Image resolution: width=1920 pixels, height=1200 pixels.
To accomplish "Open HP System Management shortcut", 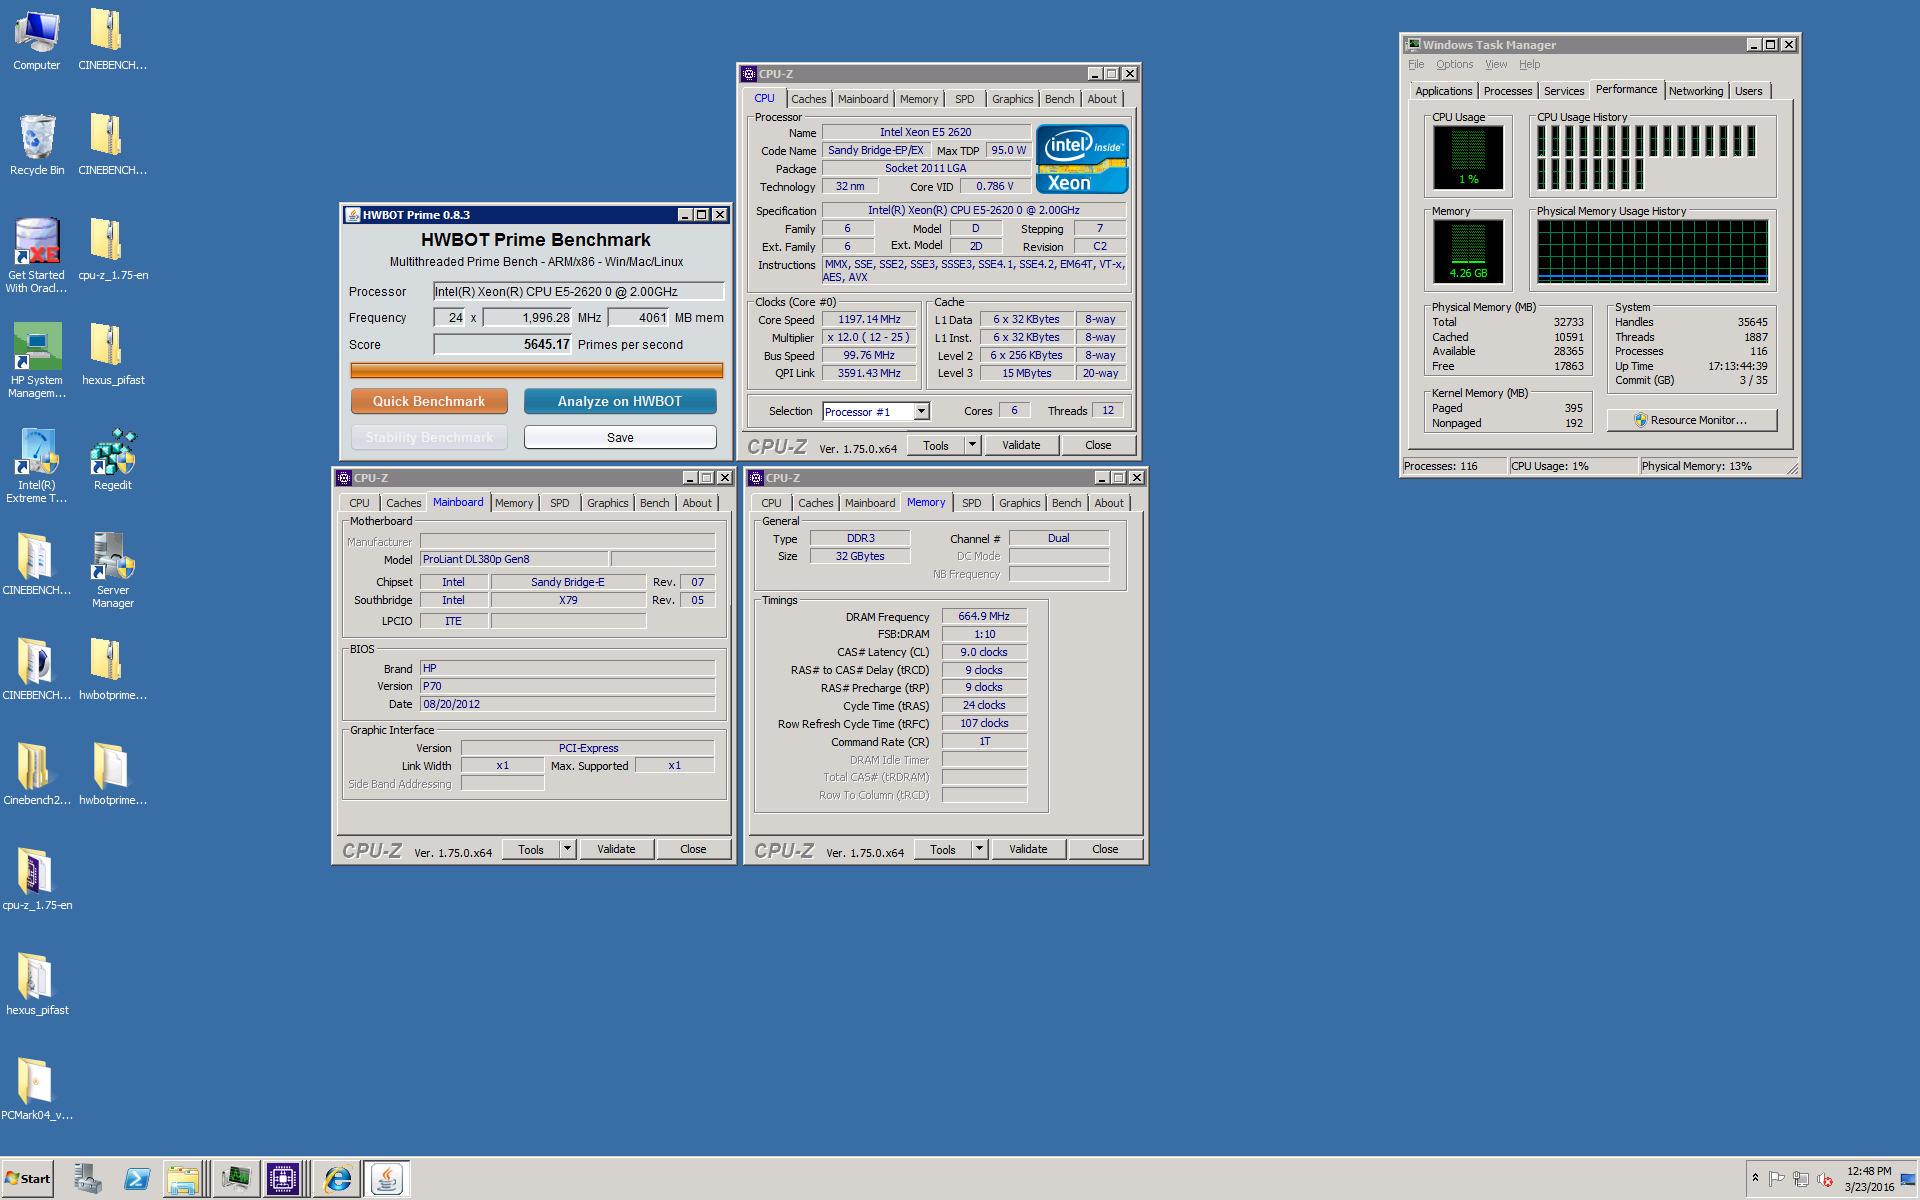I will (x=37, y=360).
